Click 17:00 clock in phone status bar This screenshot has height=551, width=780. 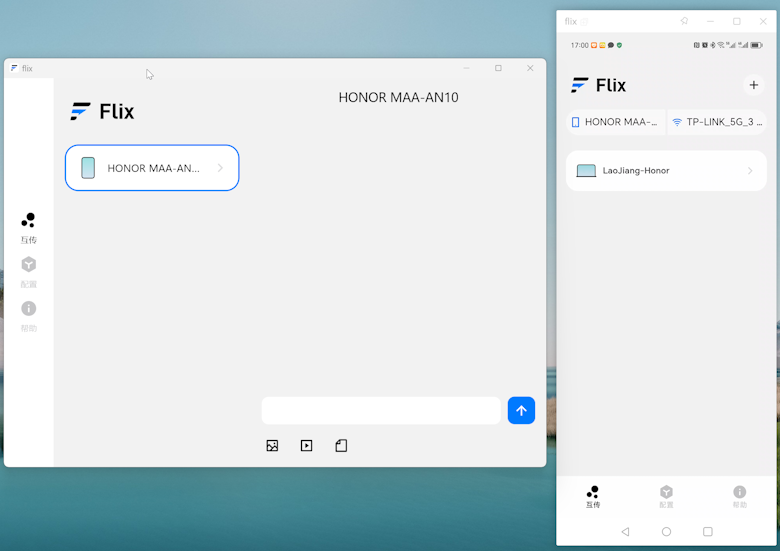coord(580,45)
